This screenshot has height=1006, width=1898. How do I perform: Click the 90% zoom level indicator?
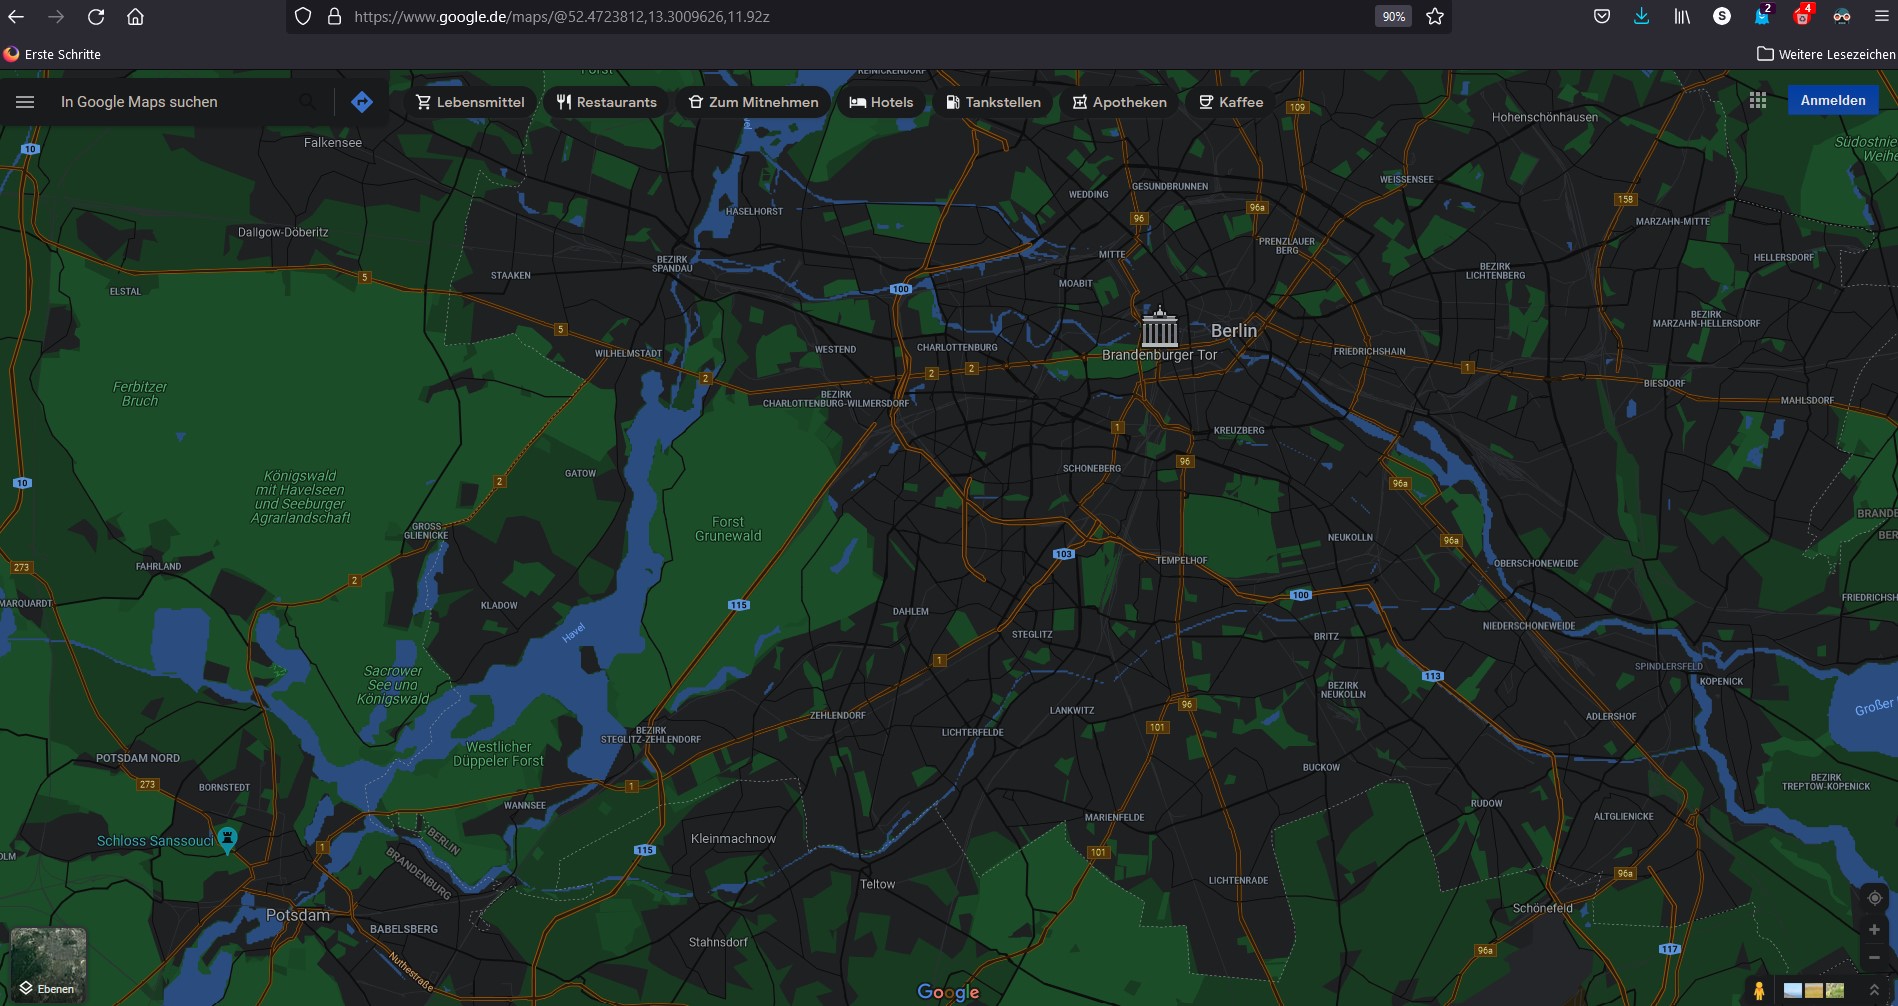click(1394, 16)
